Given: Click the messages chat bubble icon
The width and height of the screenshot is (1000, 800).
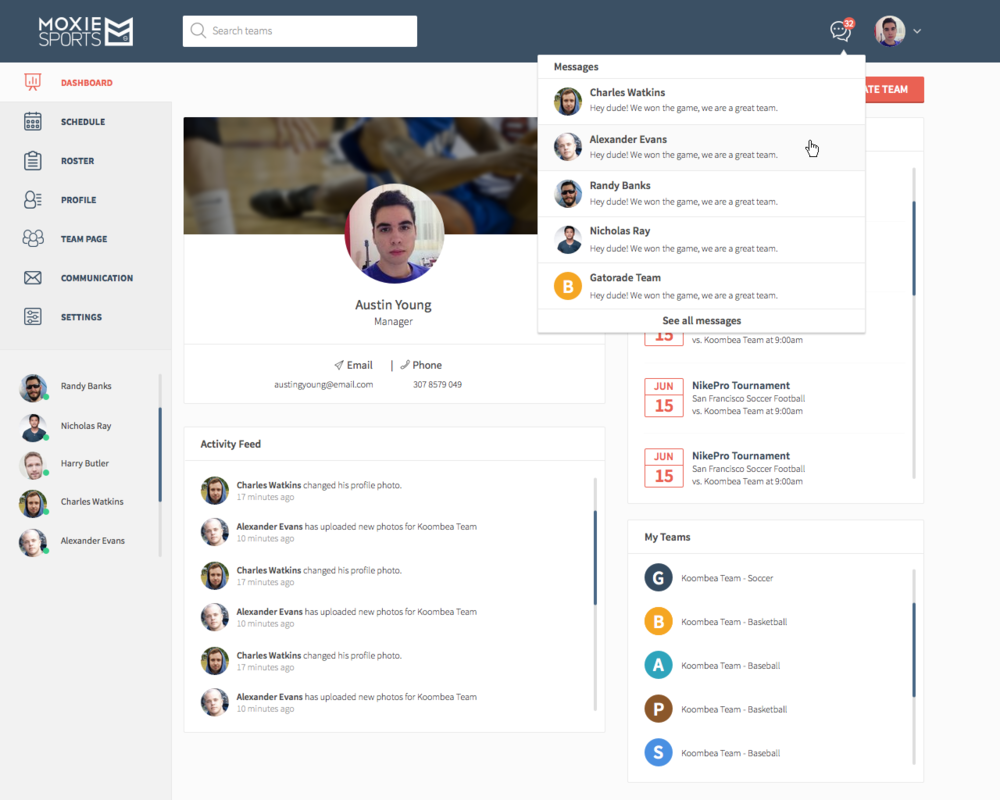Looking at the screenshot, I should (x=840, y=31).
